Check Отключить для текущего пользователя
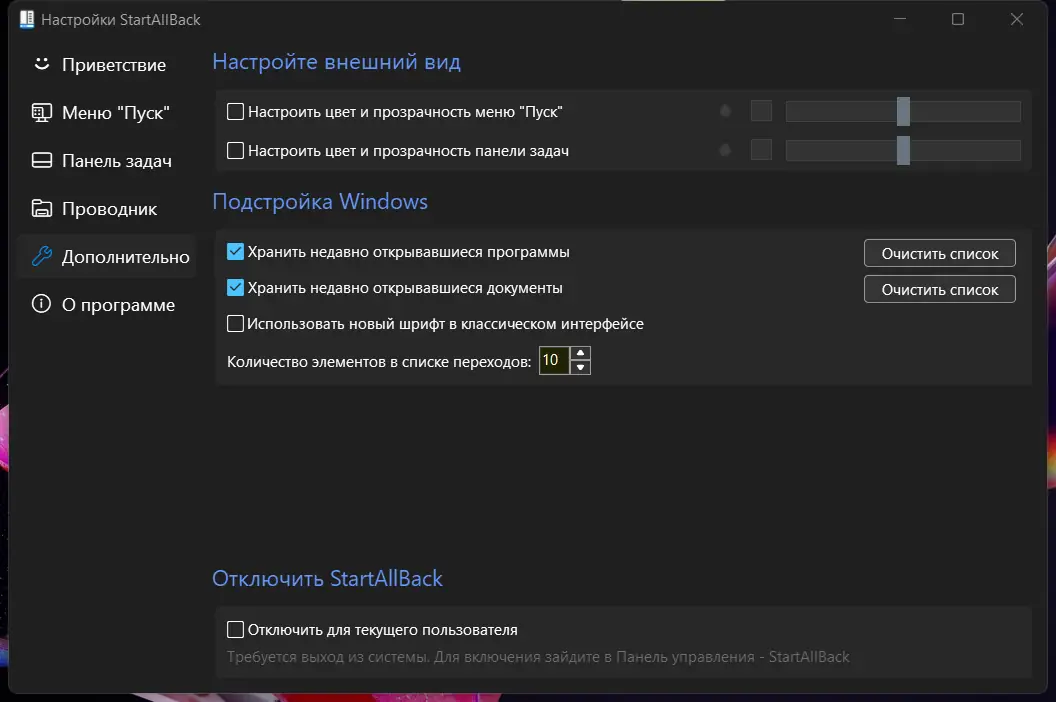Viewport: 1056px width, 702px height. pos(236,630)
